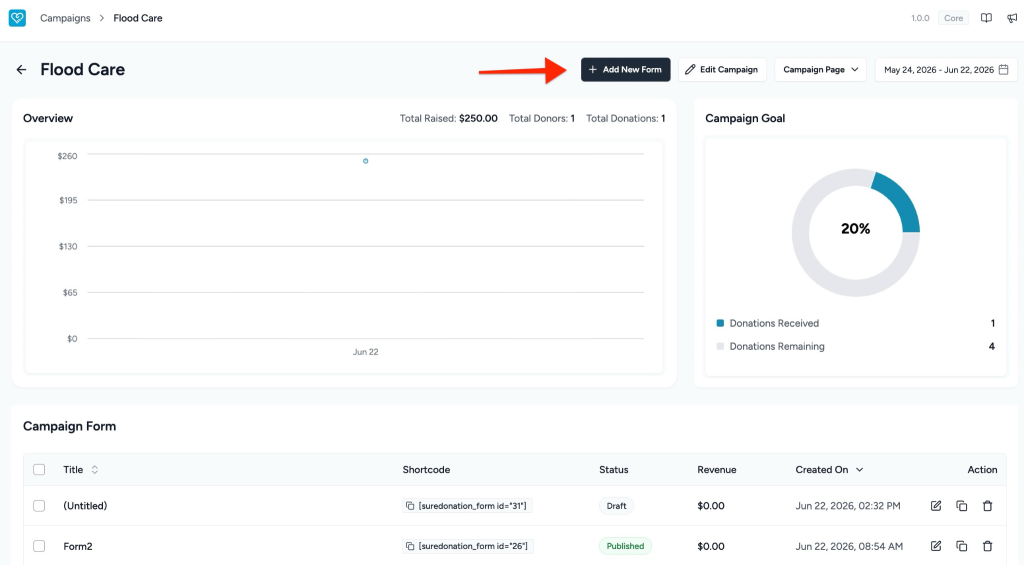Navigate to Campaigns breadcrumb
Viewport: 1024px width, 565px height.
pyautogui.click(x=65, y=18)
